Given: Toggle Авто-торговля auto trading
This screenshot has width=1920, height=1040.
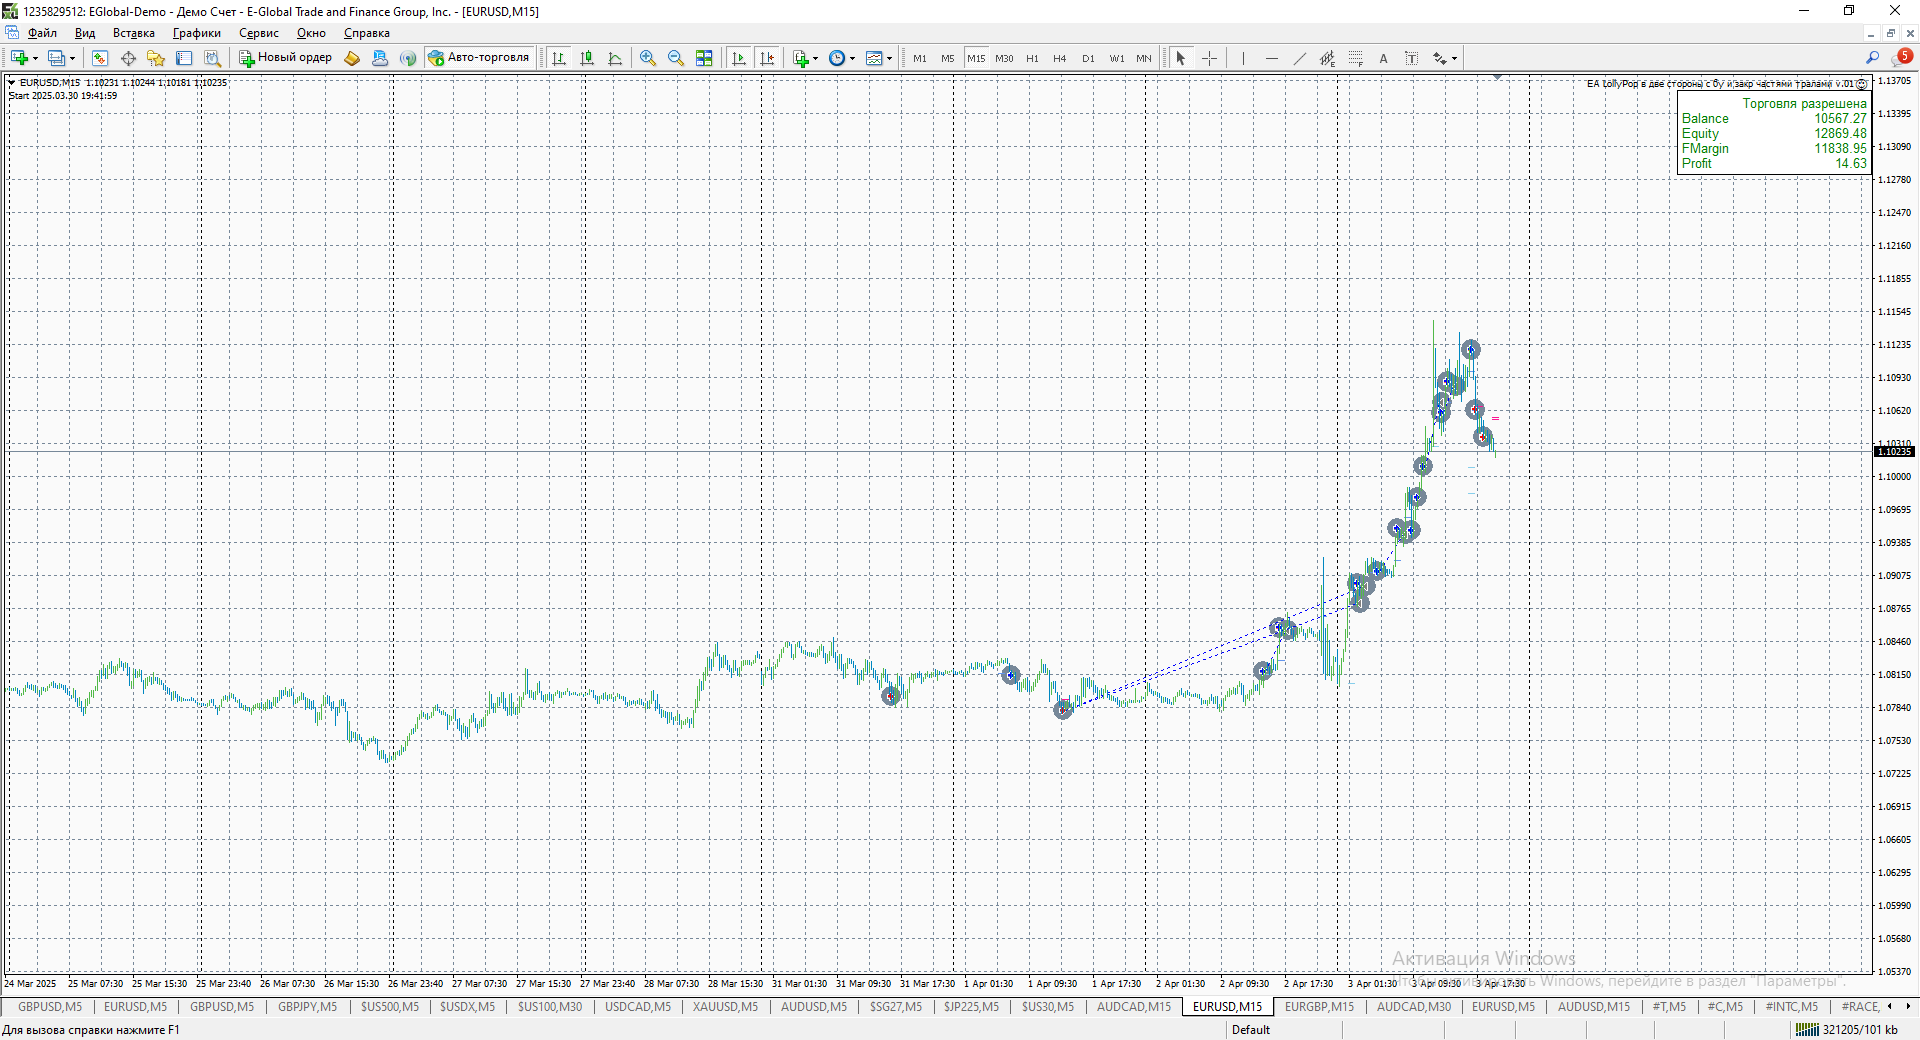Looking at the screenshot, I should pyautogui.click(x=479, y=58).
